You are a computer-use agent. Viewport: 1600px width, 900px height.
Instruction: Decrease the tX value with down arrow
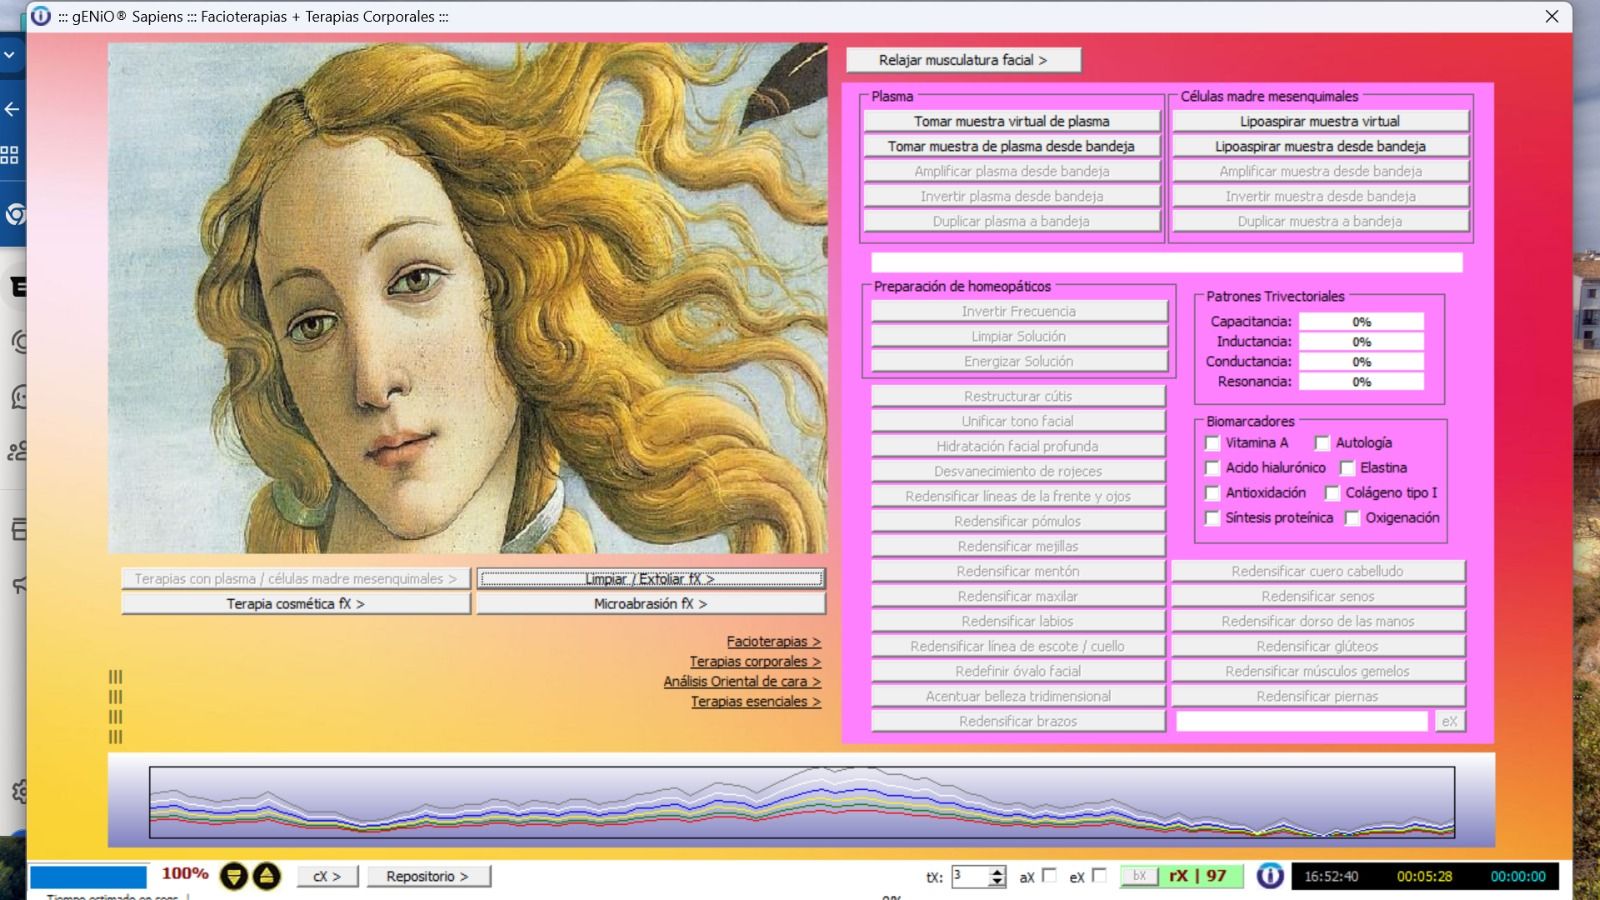(x=997, y=882)
